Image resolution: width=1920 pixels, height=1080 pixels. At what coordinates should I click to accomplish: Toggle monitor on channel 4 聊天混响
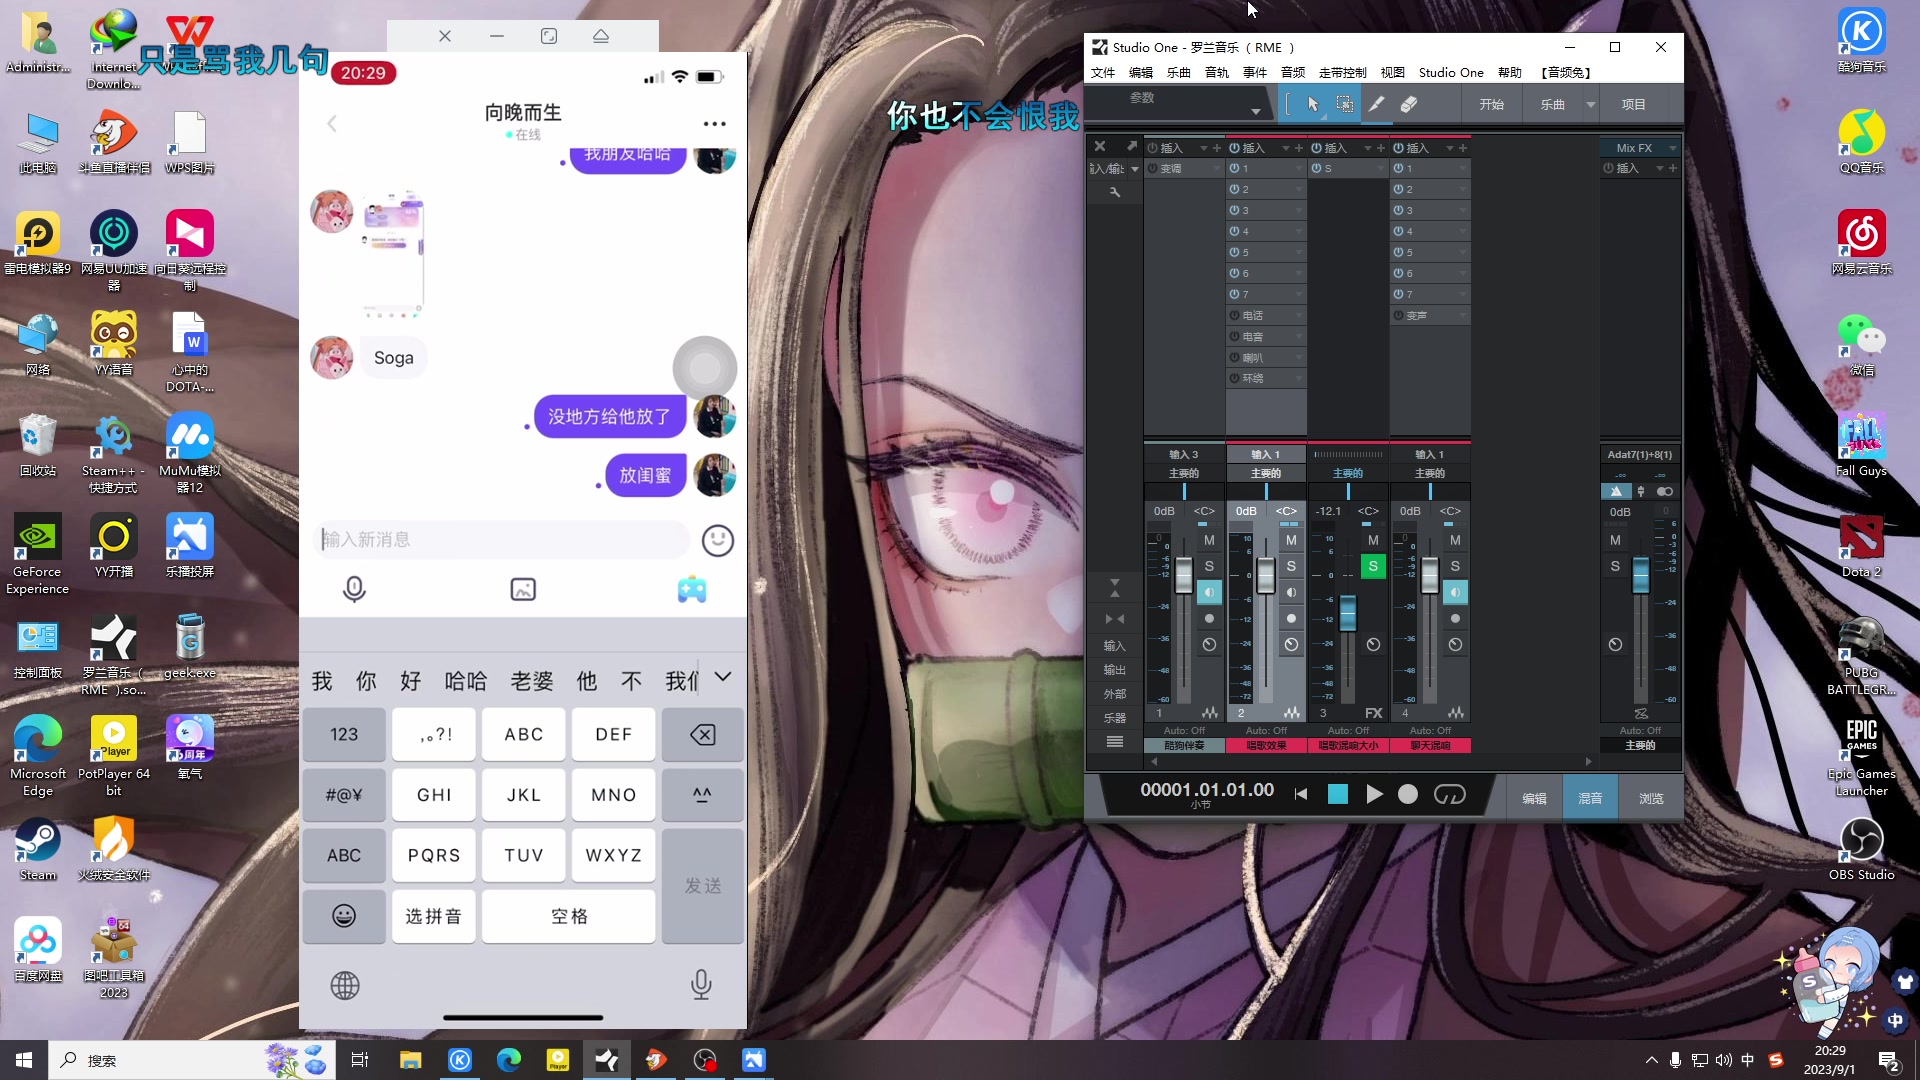[x=1455, y=592]
